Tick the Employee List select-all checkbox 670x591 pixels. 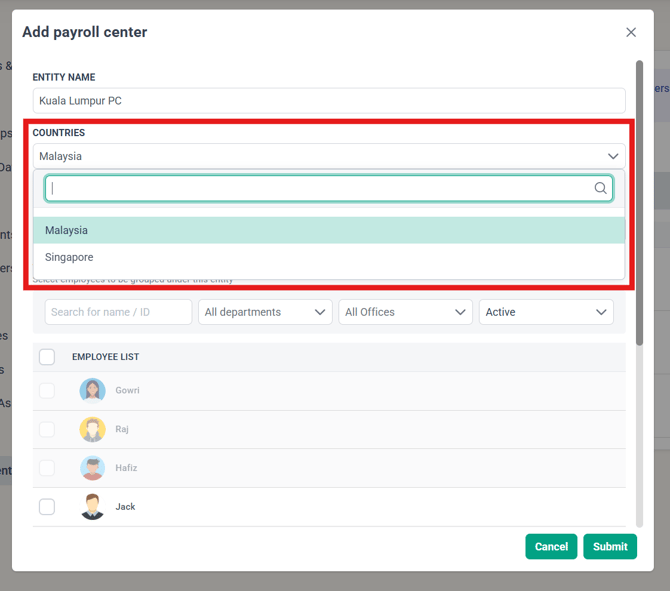[x=47, y=357]
